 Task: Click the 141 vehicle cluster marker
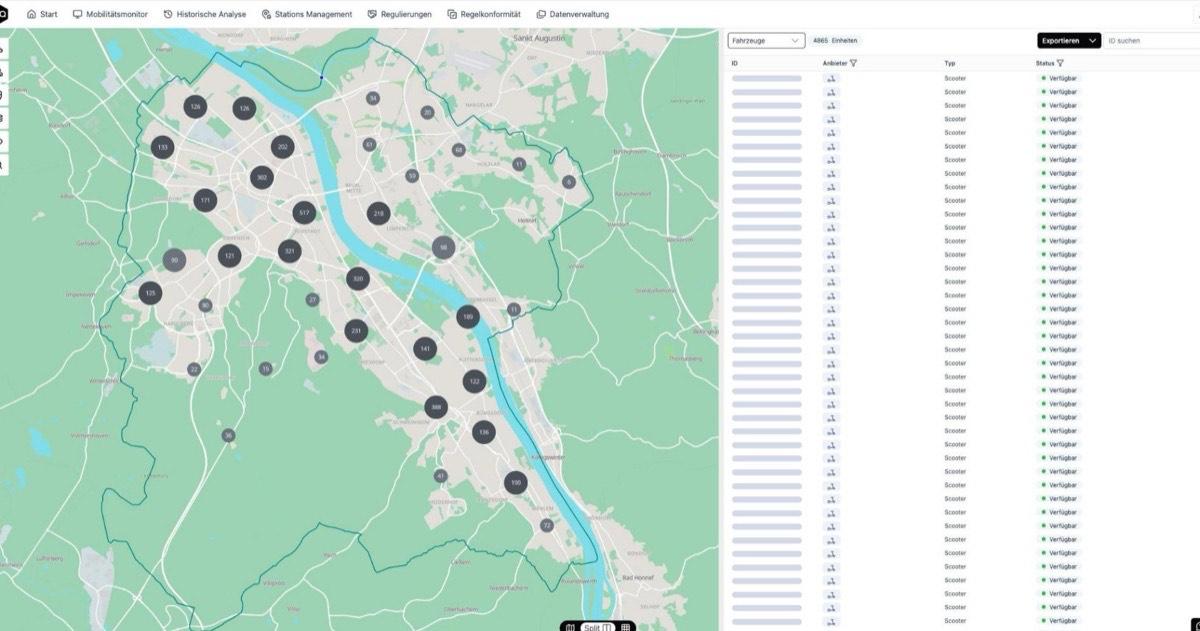[x=425, y=349]
